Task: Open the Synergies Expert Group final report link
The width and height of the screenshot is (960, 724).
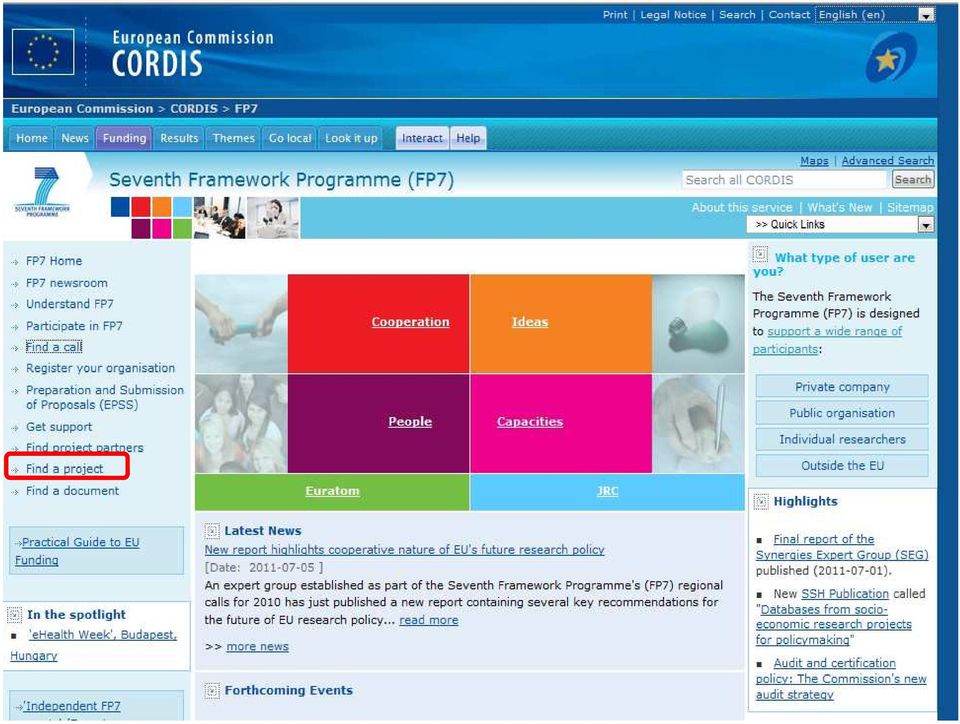Action: (842, 547)
